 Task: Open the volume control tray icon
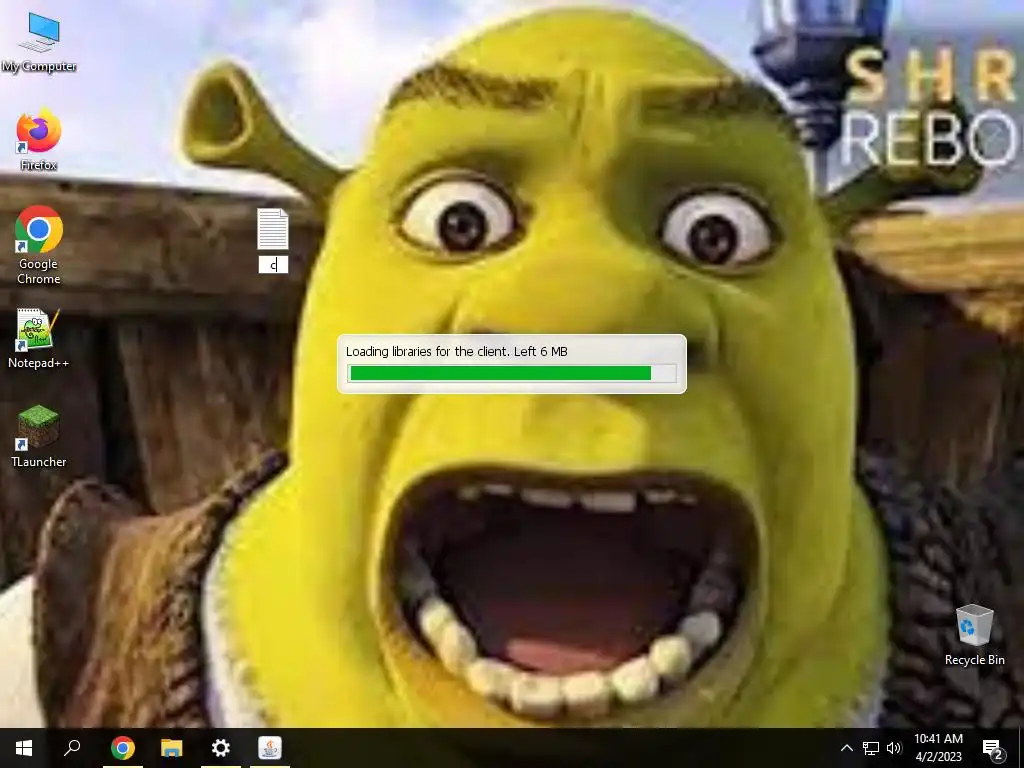click(894, 748)
